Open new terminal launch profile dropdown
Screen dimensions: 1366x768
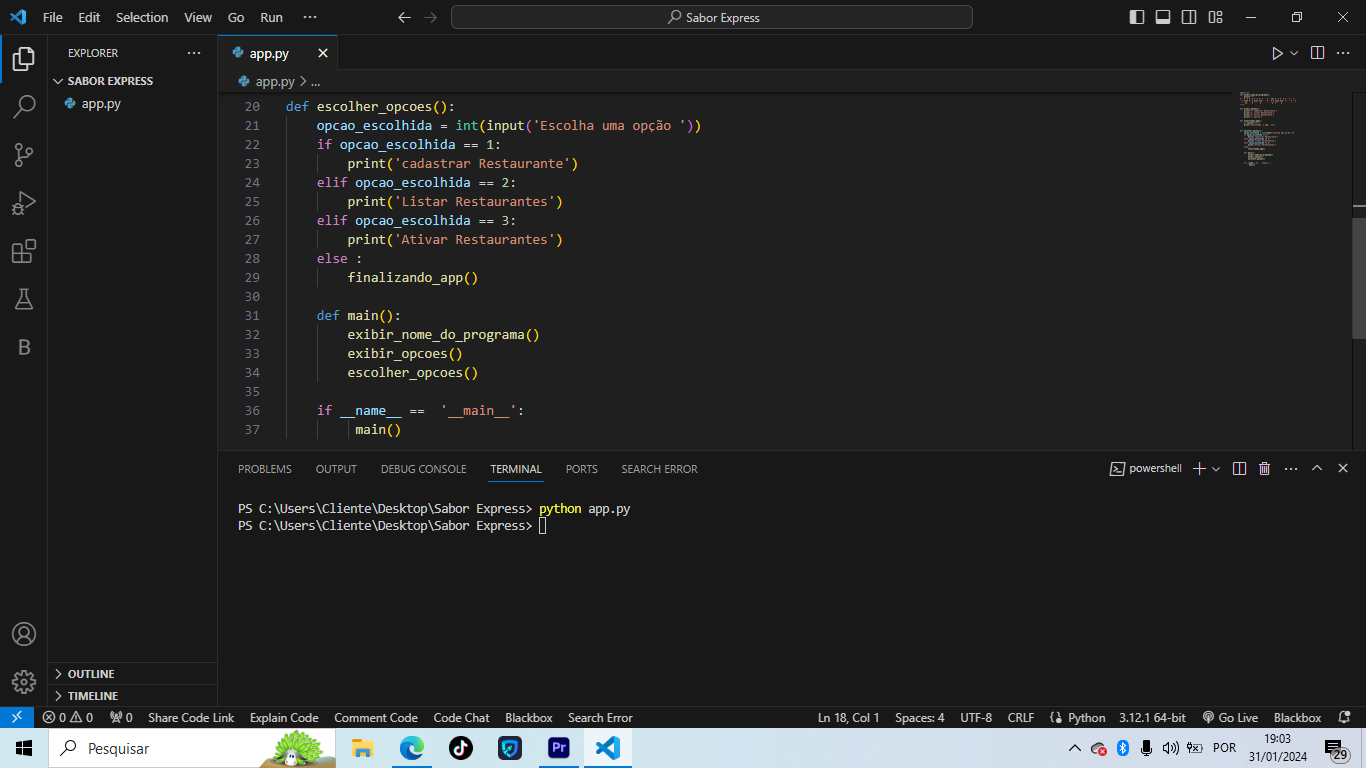click(x=1216, y=468)
